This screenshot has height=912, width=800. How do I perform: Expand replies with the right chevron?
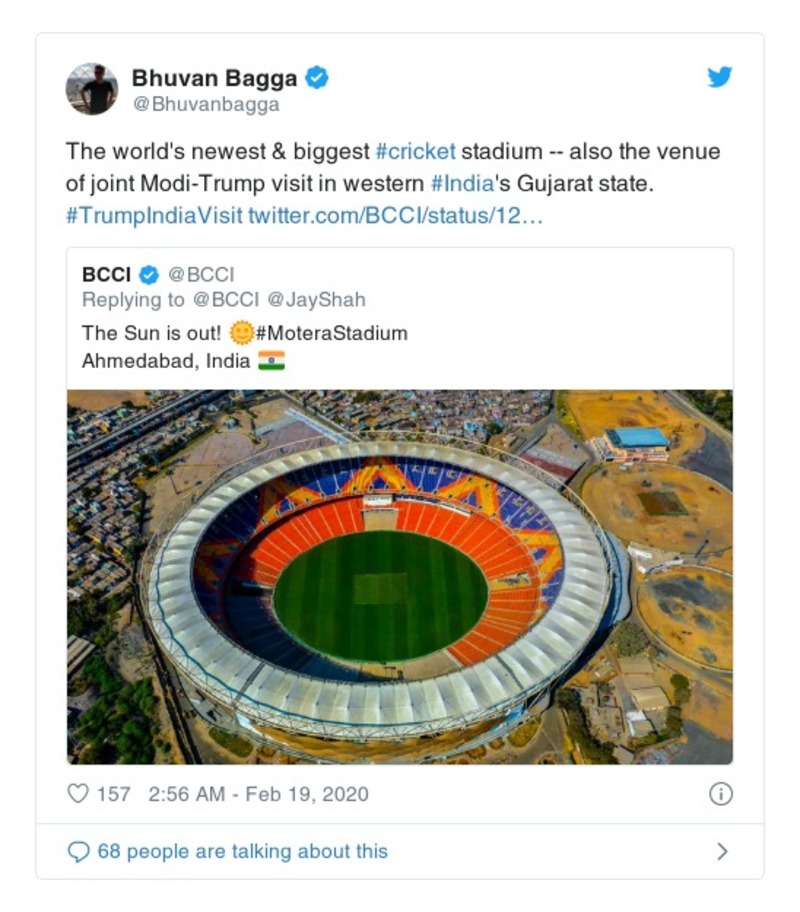click(x=722, y=852)
